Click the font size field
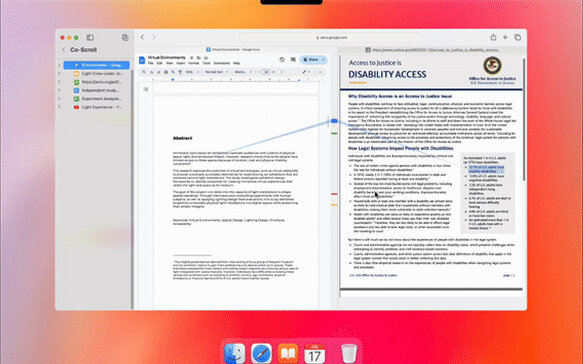This screenshot has width=583, height=364. coord(266,72)
